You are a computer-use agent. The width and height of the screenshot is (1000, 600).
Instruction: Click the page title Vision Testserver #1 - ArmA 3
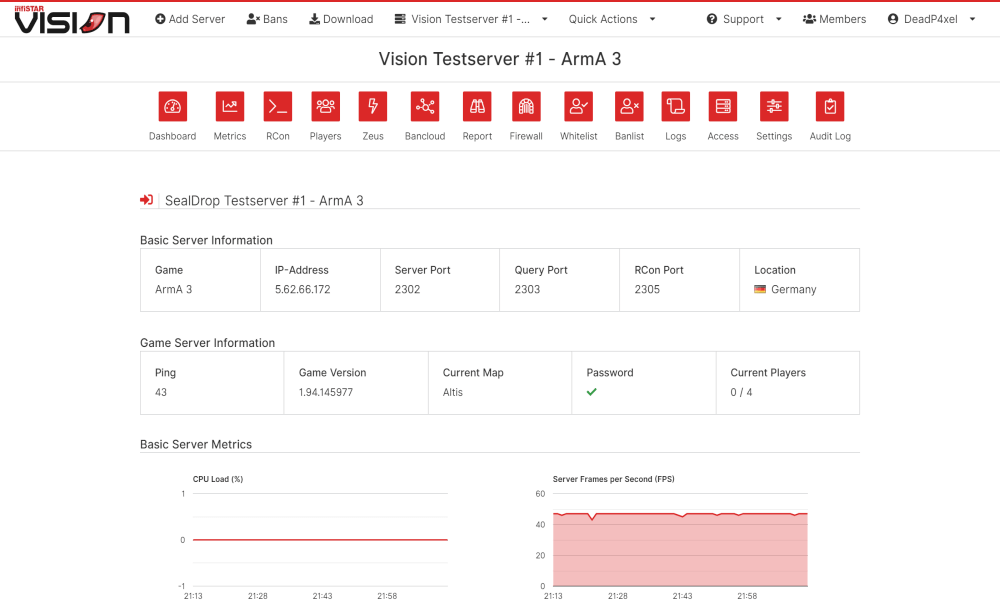[500, 59]
